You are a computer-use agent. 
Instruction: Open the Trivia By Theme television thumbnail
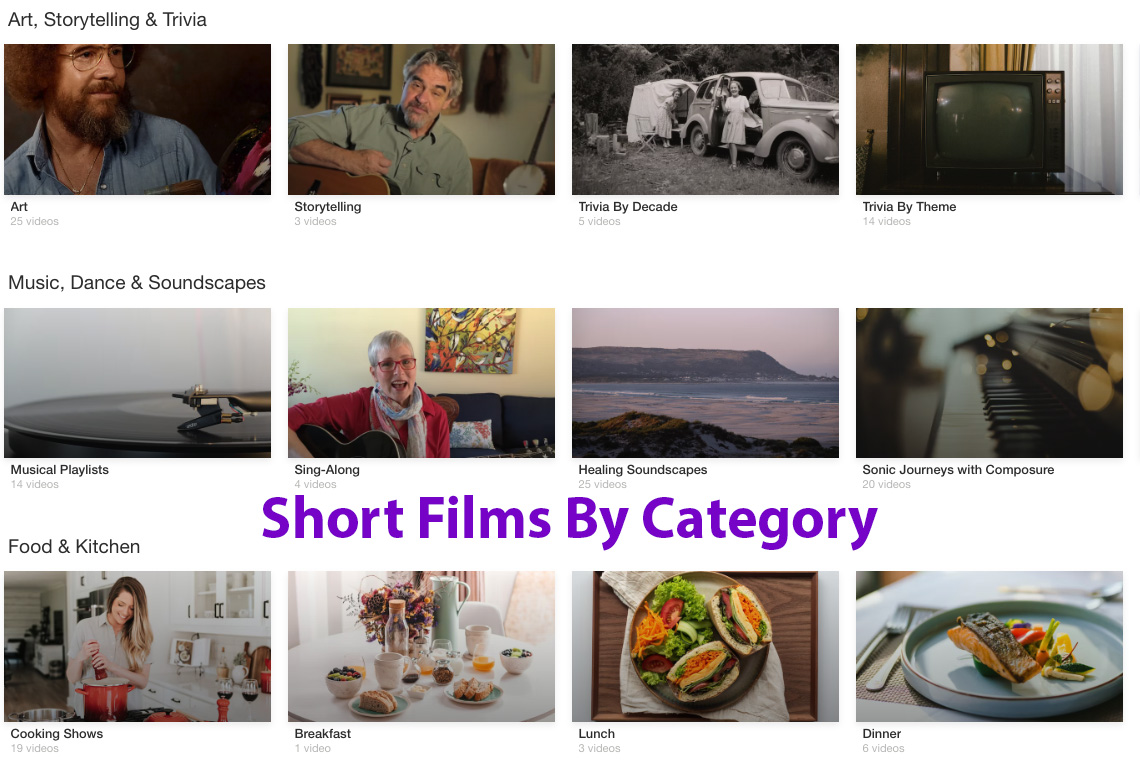pos(989,119)
